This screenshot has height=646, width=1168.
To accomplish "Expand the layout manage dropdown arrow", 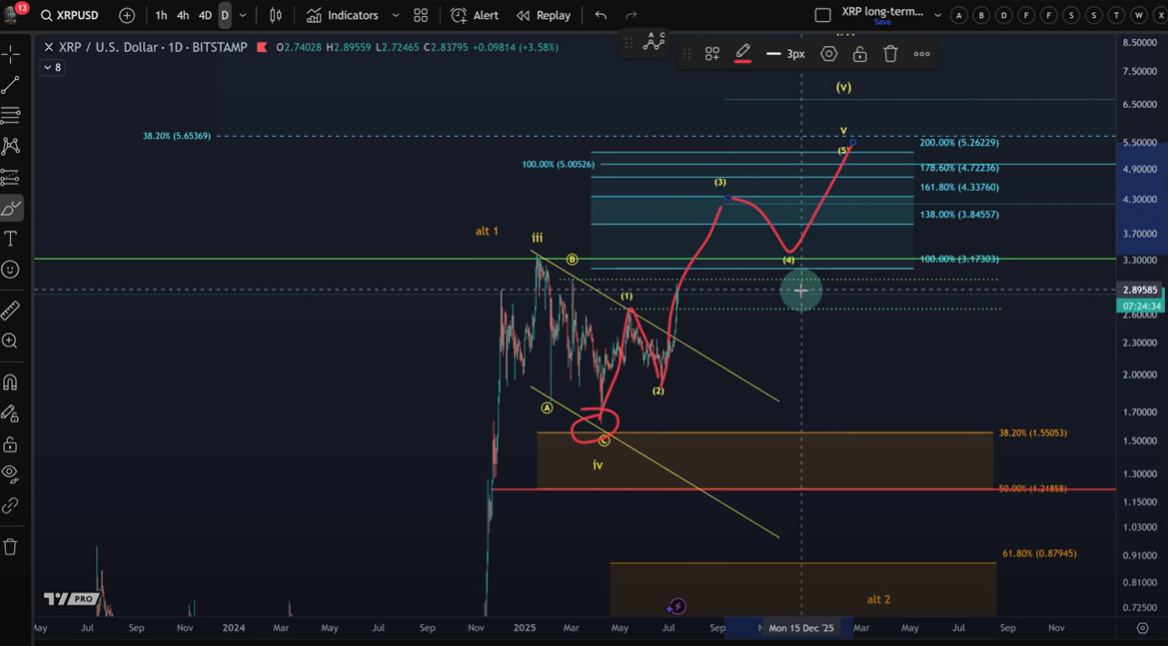I will [x=938, y=15].
